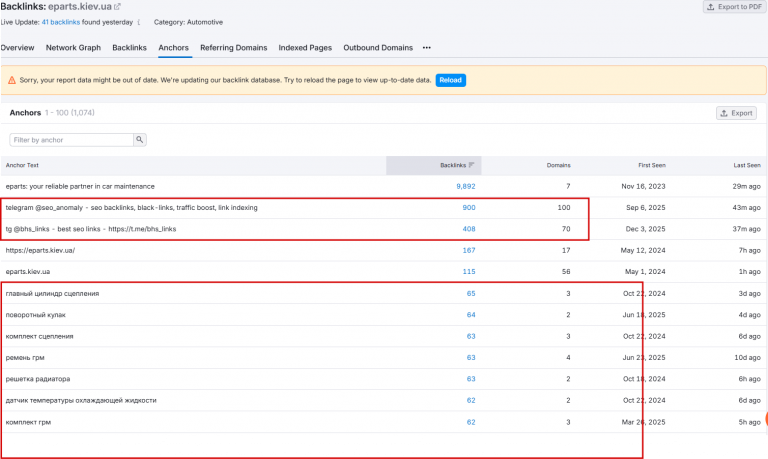Click the warning triangle icon in banner
The width and height of the screenshot is (768, 459).
pos(12,80)
